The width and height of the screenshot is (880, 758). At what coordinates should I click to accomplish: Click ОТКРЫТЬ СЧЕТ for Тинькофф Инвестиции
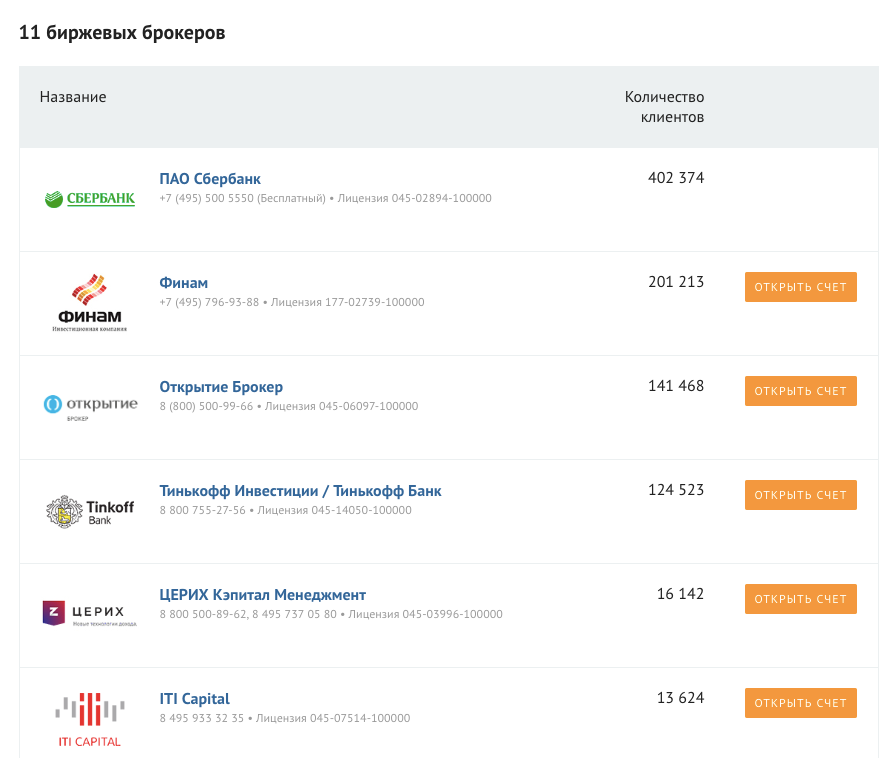tap(801, 495)
